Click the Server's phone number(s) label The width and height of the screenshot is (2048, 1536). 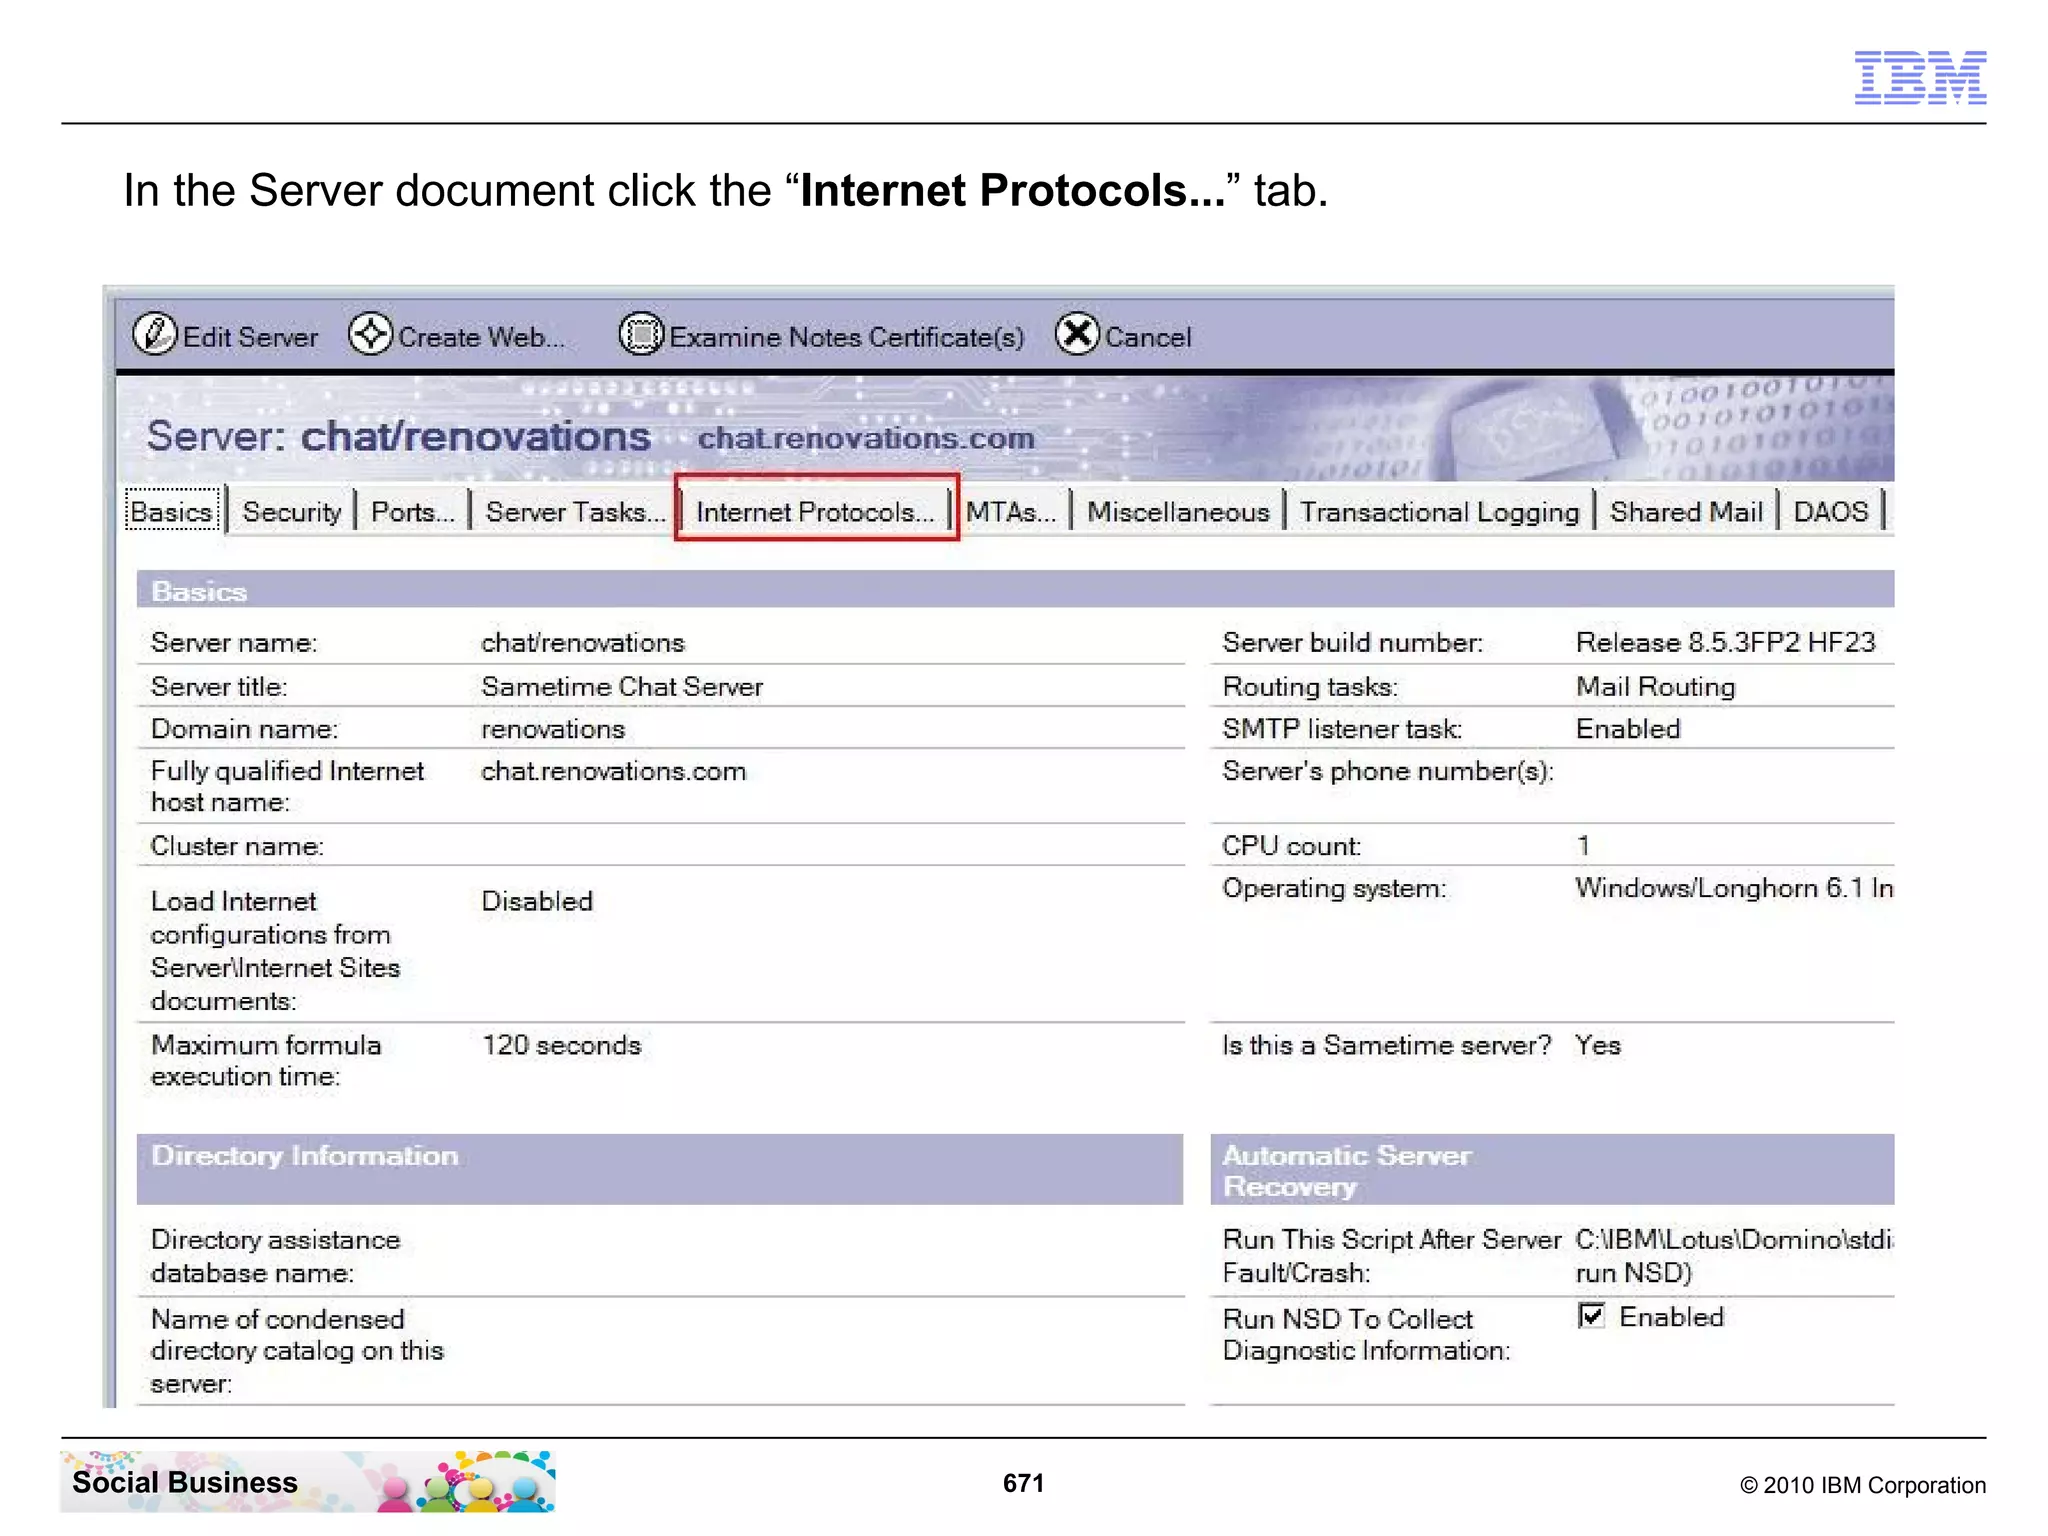[1388, 772]
